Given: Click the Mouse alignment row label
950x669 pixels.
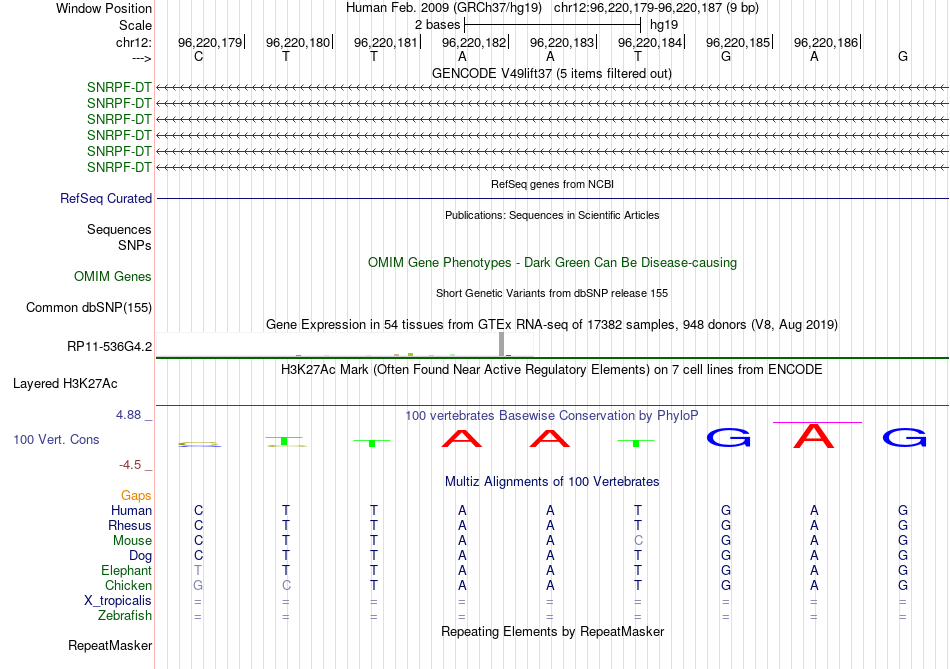Looking at the screenshot, I should pyautogui.click(x=132, y=541).
